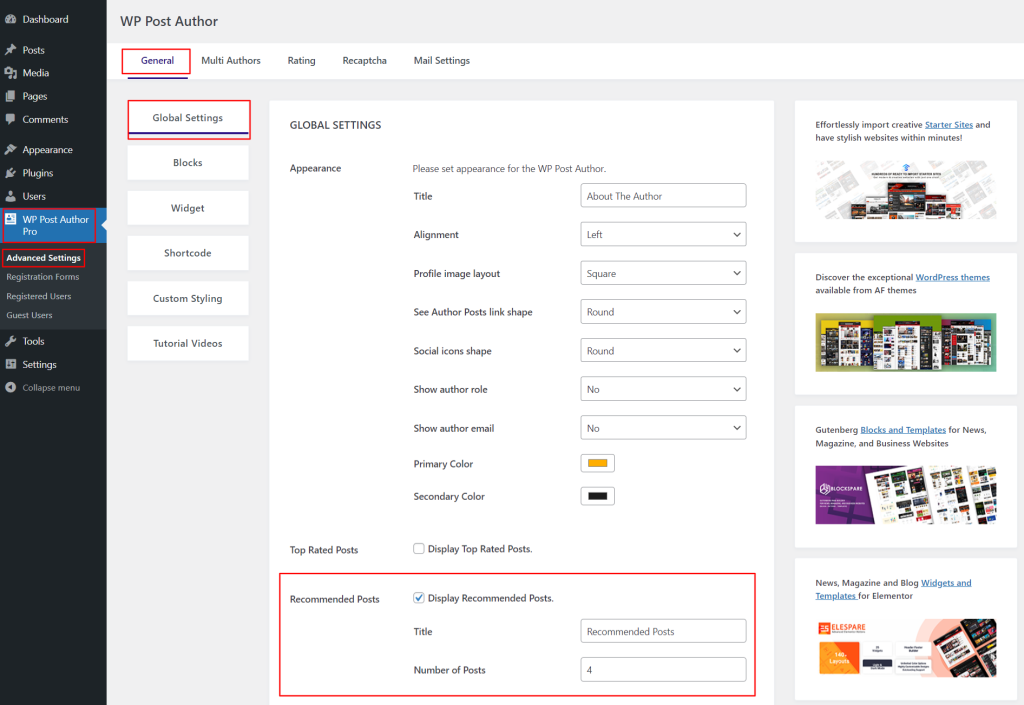Viewport: 1024px width, 705px height.
Task: Click the WP Post Author Pro icon
Action: tap(10, 219)
